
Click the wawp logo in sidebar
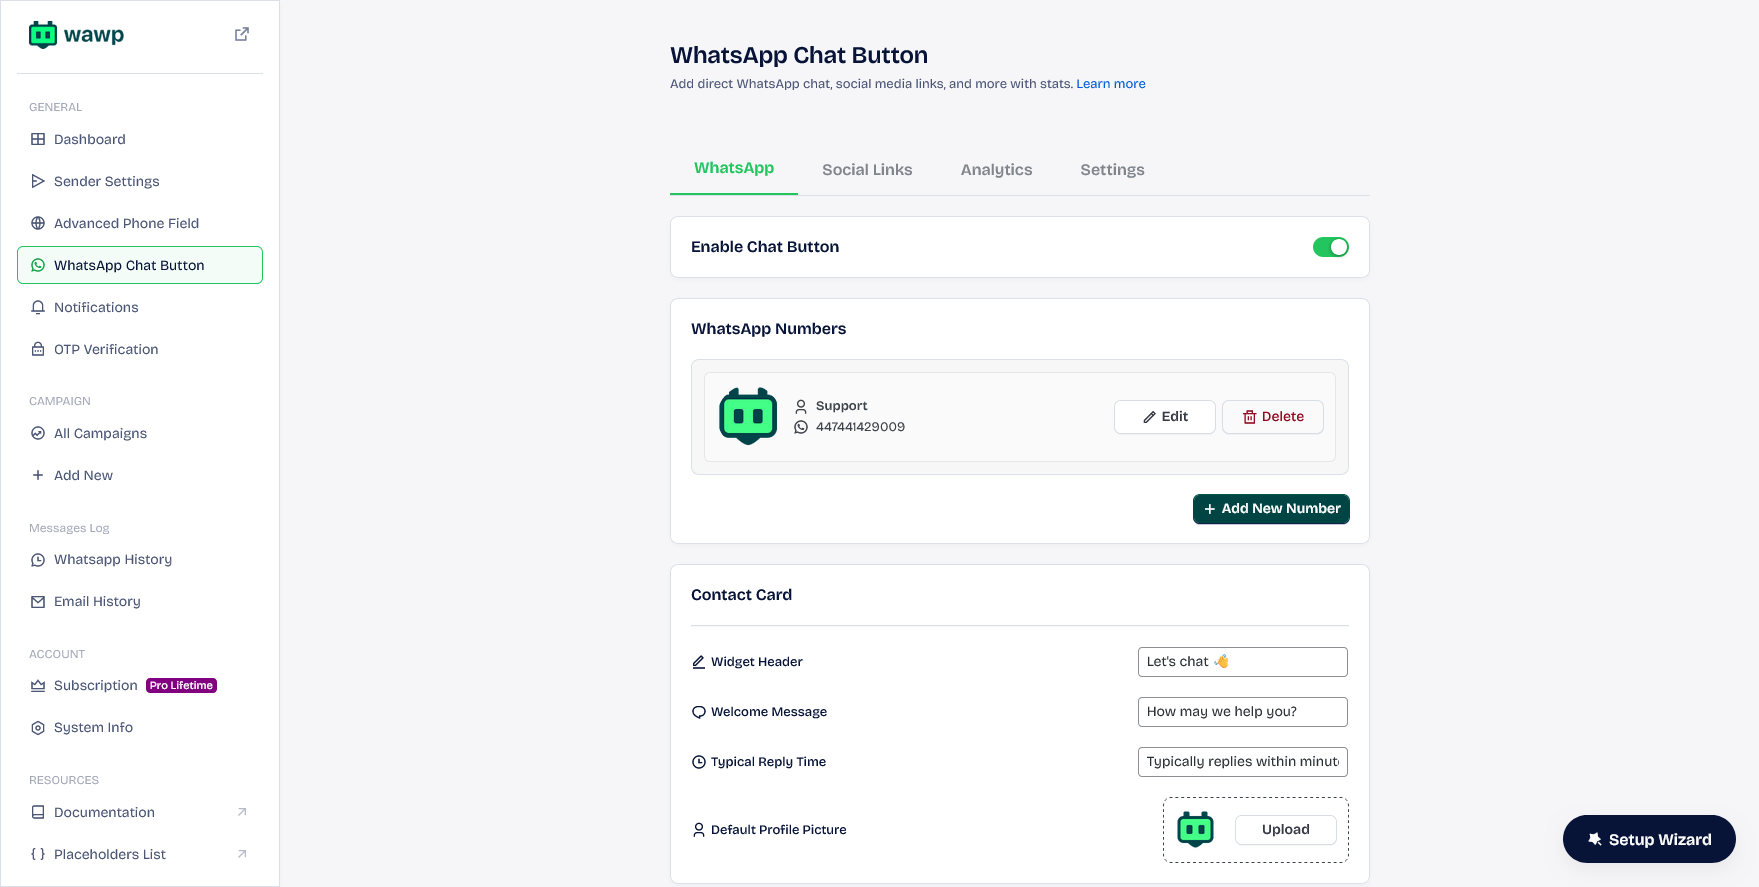[77, 35]
